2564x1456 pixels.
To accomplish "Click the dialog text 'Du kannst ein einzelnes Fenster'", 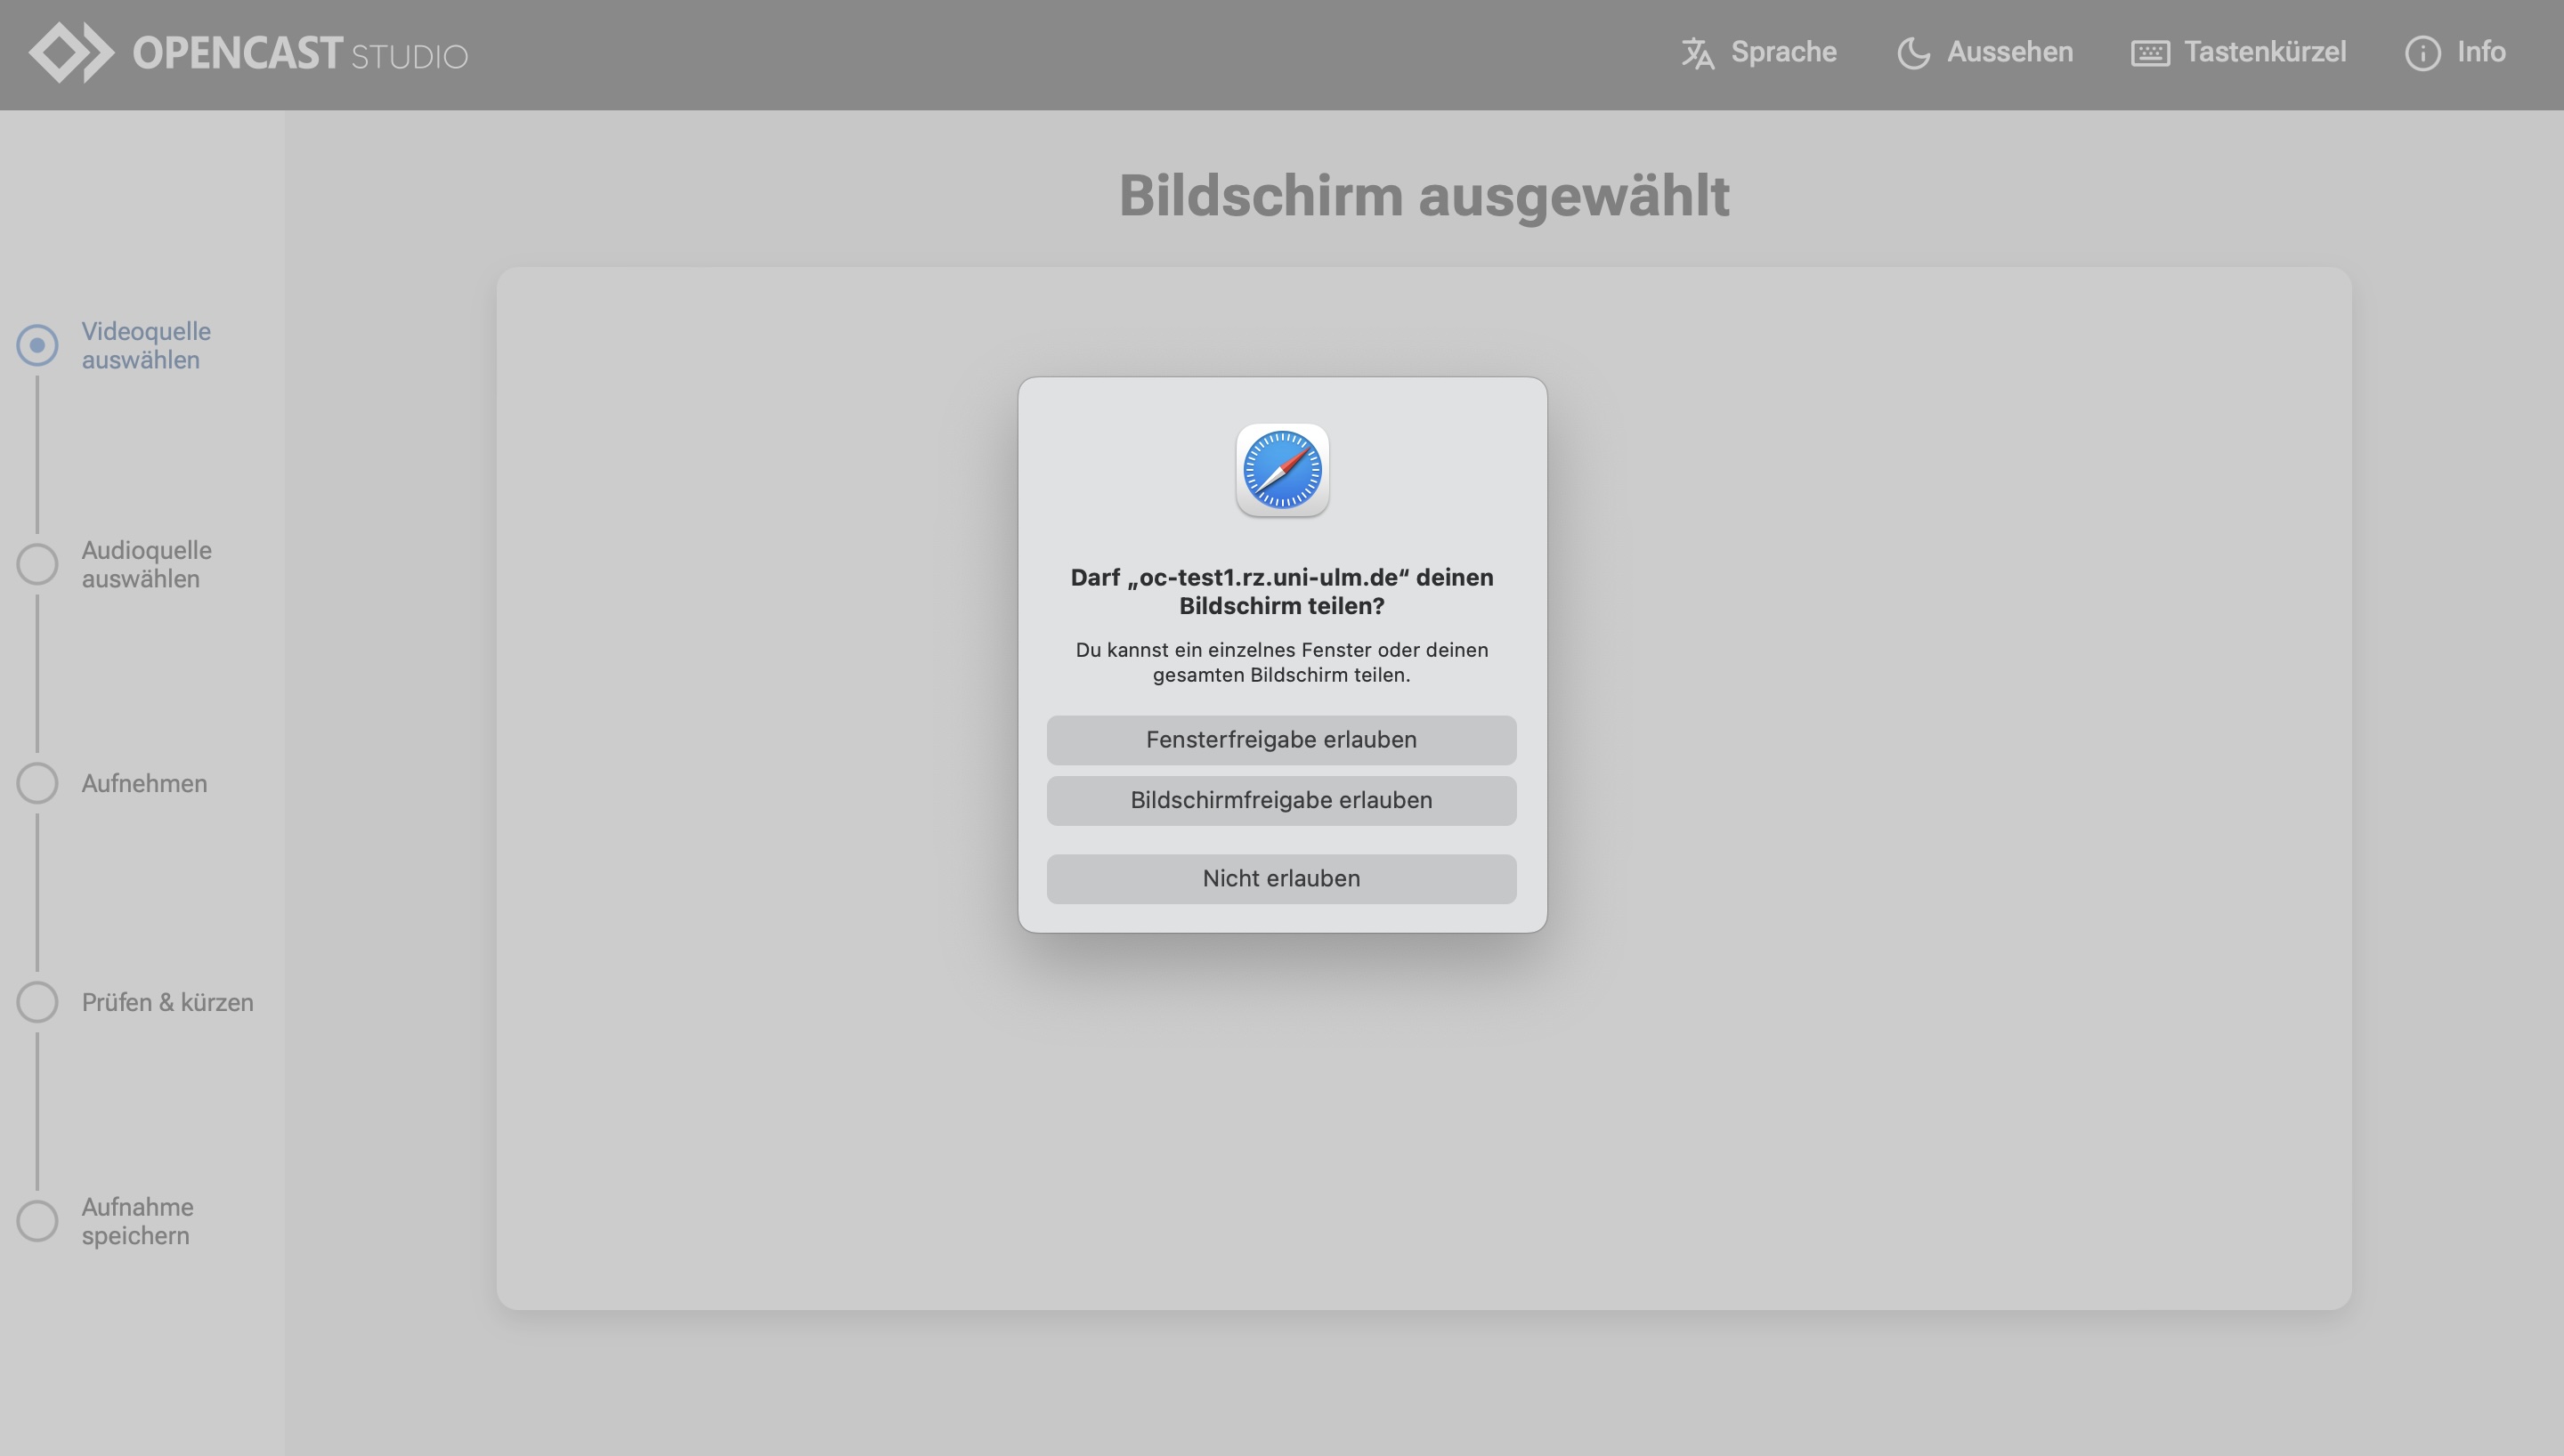I will (x=1282, y=662).
